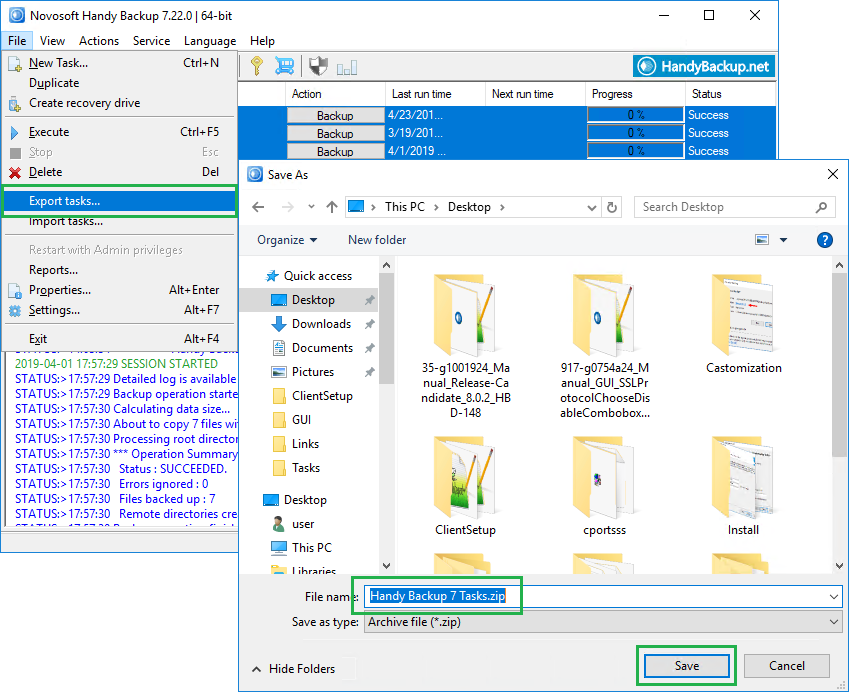Expand the This PC breadcrumb chevron
Viewport: 849px width, 692px height.
coord(436,207)
